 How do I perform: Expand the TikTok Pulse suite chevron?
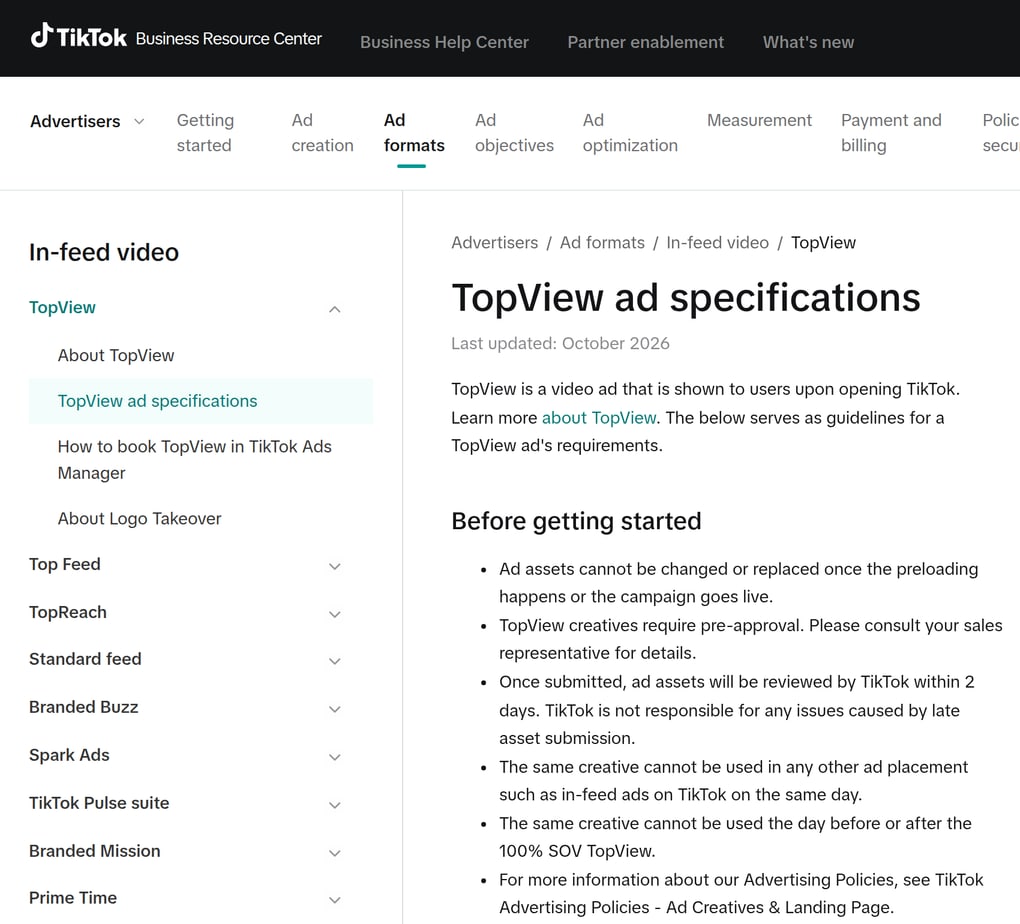coord(334,806)
